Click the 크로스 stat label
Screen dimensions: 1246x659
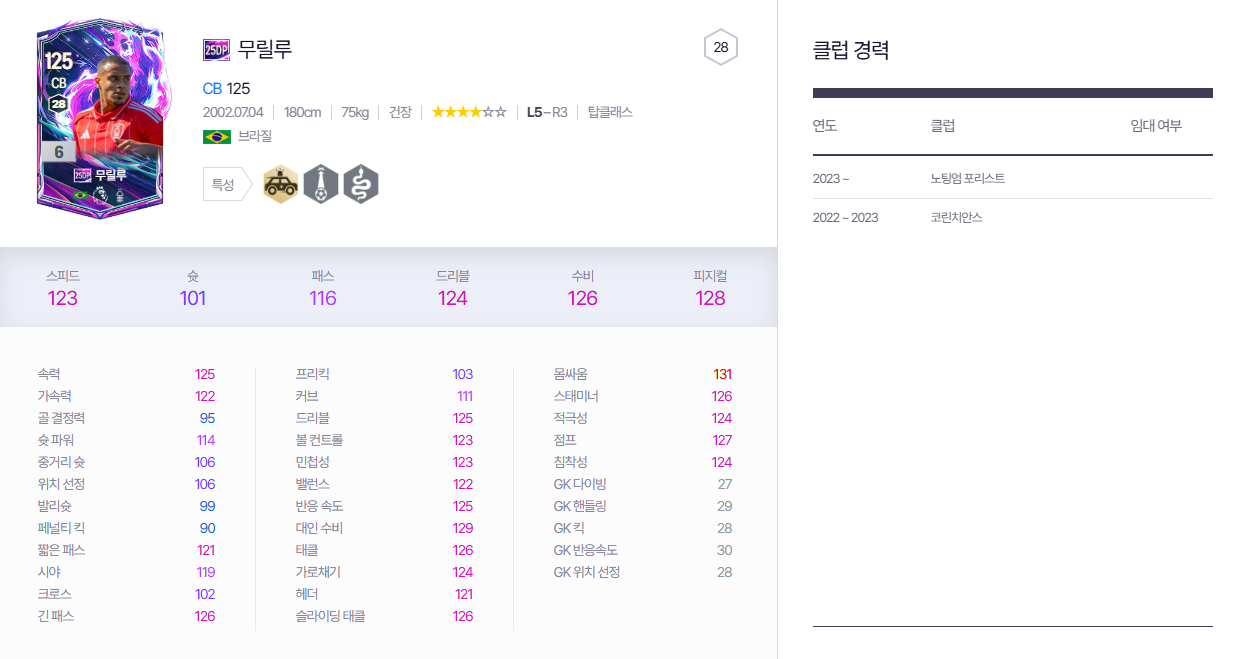[55, 594]
